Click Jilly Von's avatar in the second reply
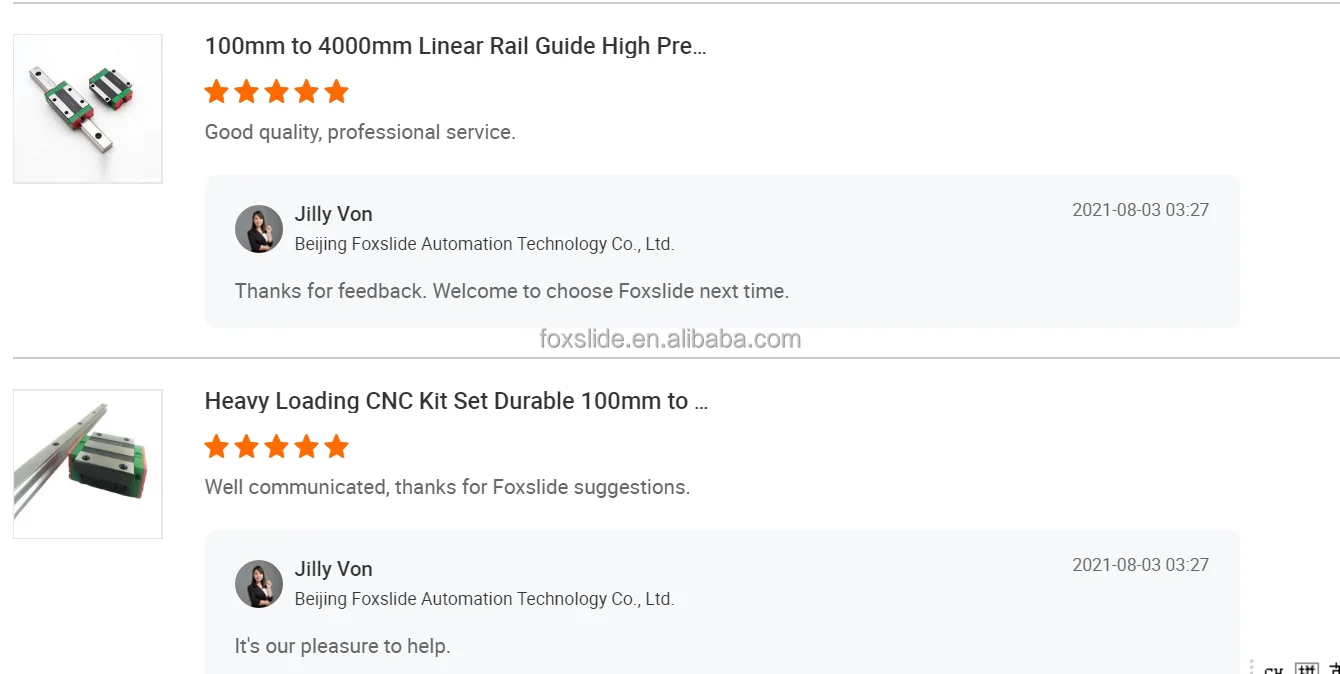1340x674 pixels. (x=259, y=584)
